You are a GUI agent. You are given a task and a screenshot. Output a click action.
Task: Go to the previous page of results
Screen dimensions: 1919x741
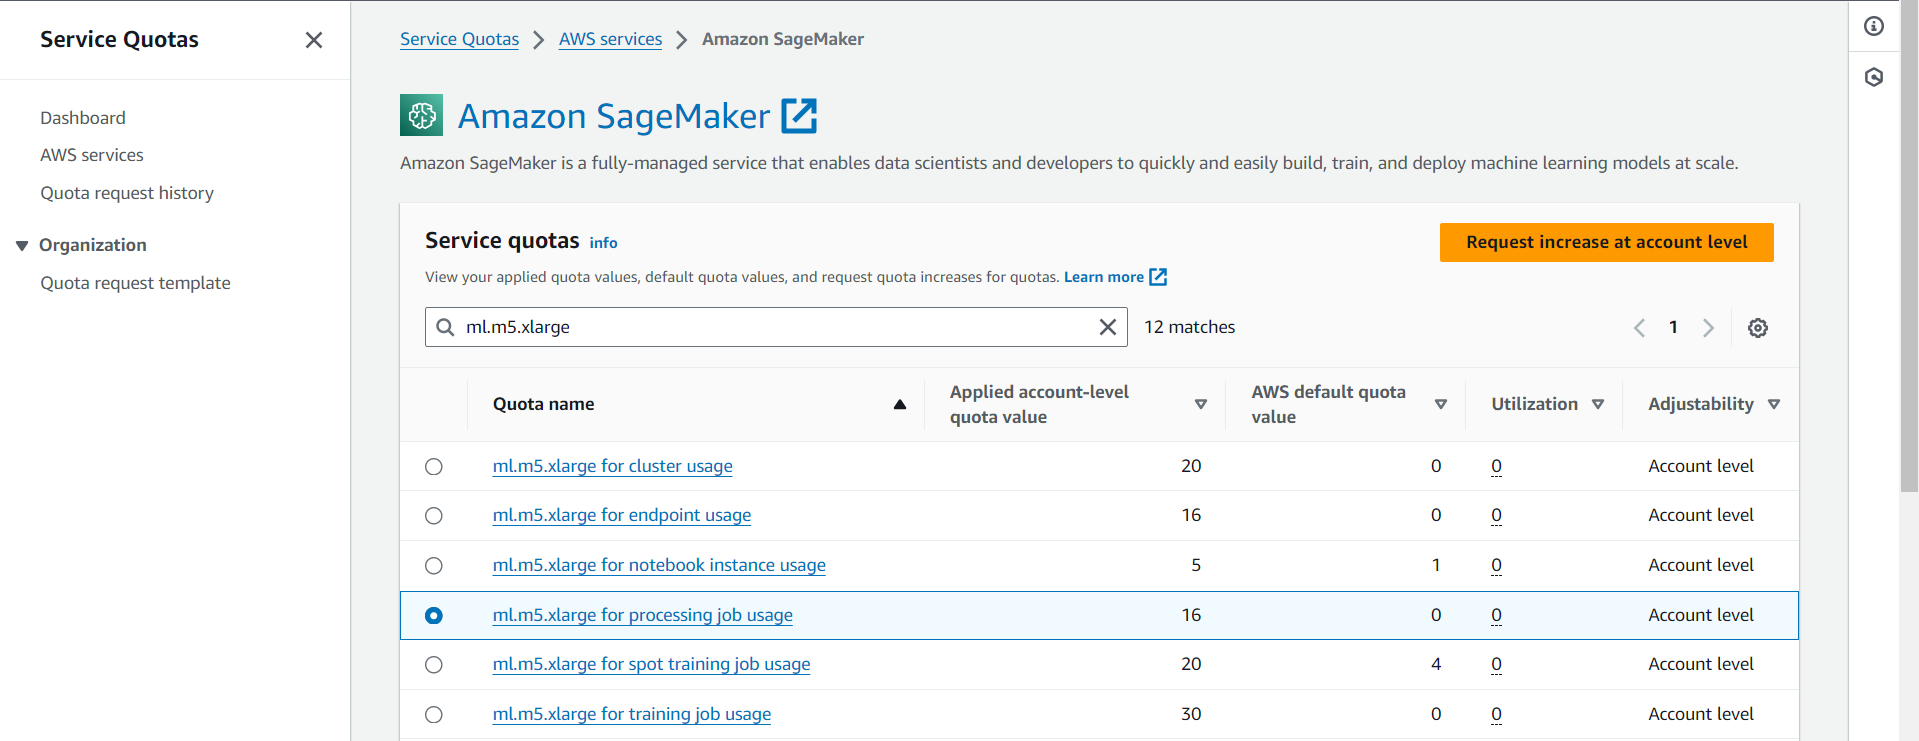tap(1639, 328)
